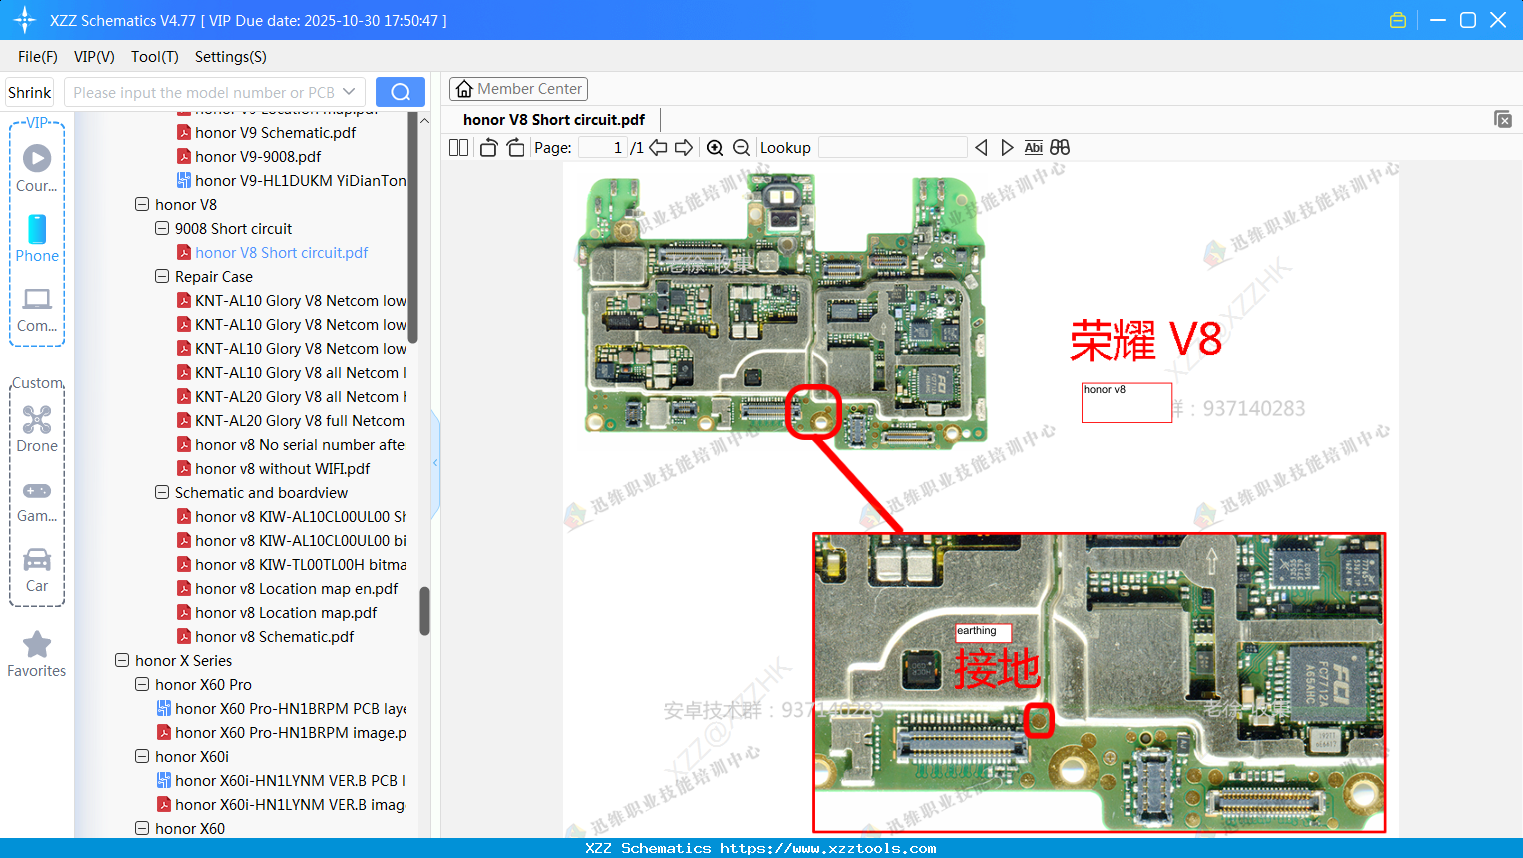This screenshot has width=1523, height=858.
Task: Open the VIP(V) menu
Action: tap(94, 57)
